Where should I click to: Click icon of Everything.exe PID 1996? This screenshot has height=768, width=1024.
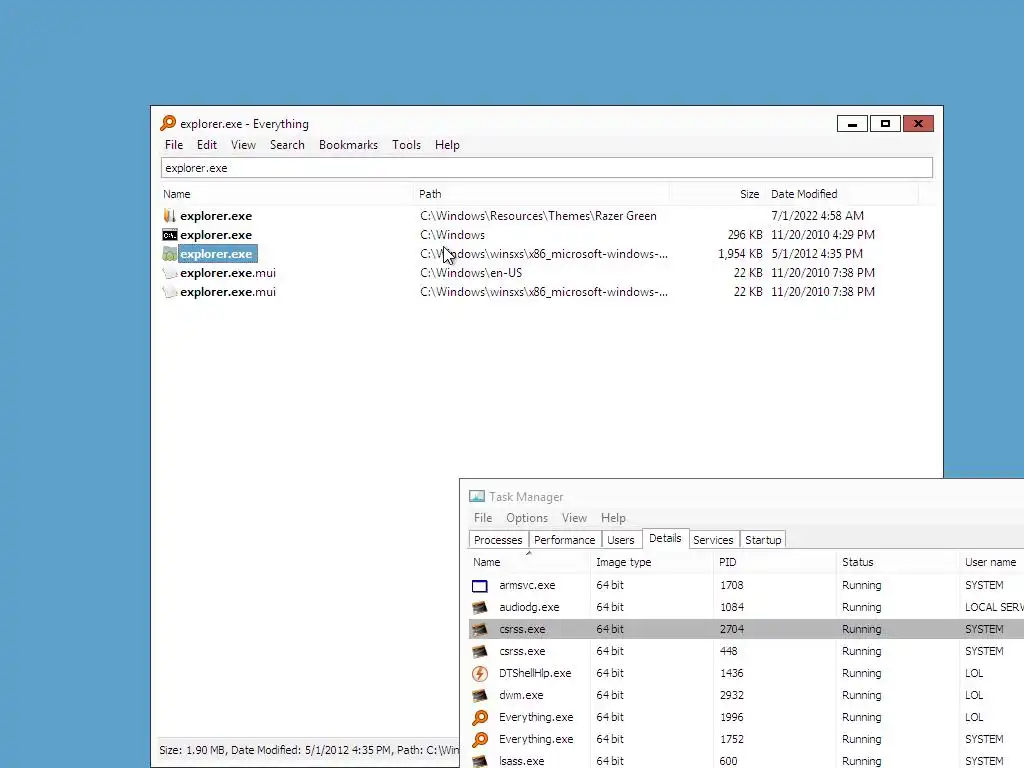(480, 717)
